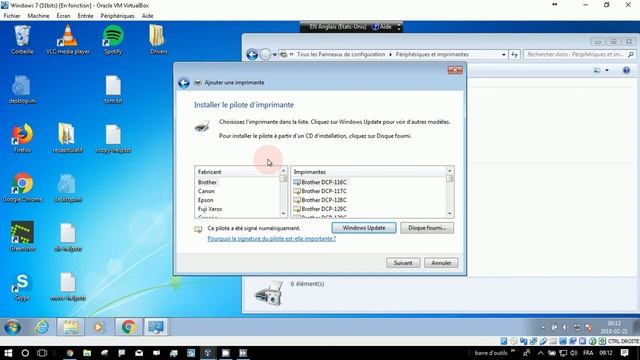The height and width of the screenshot is (360, 640).
Task: Open file explorer in Windows 7 taskbar
Action: pyautogui.click(x=71, y=327)
